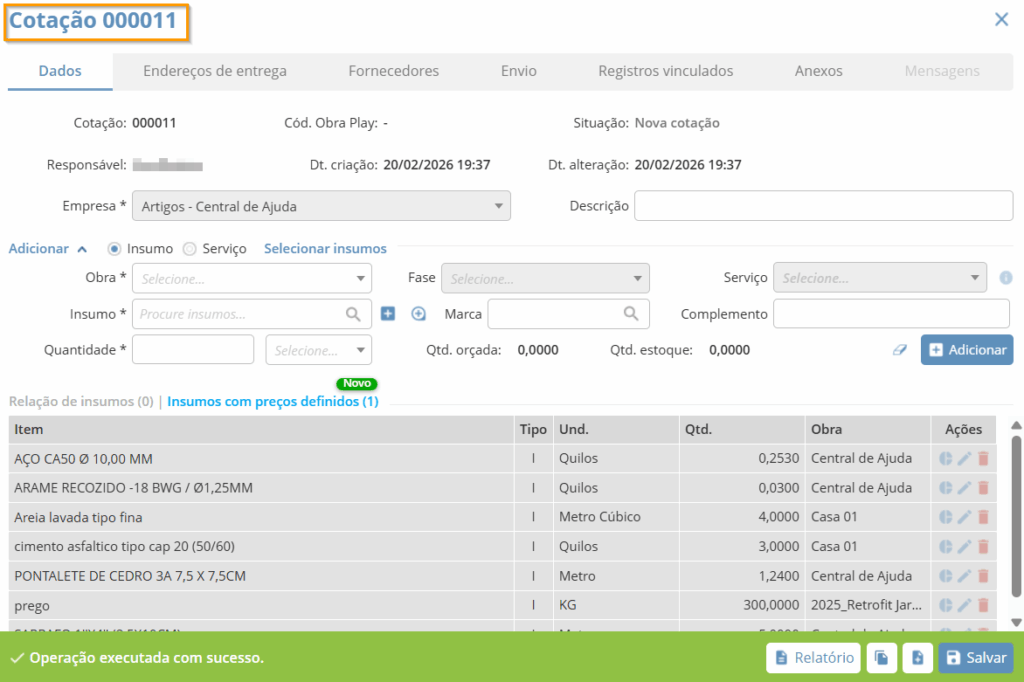Click the Descrição input field

point(823,206)
